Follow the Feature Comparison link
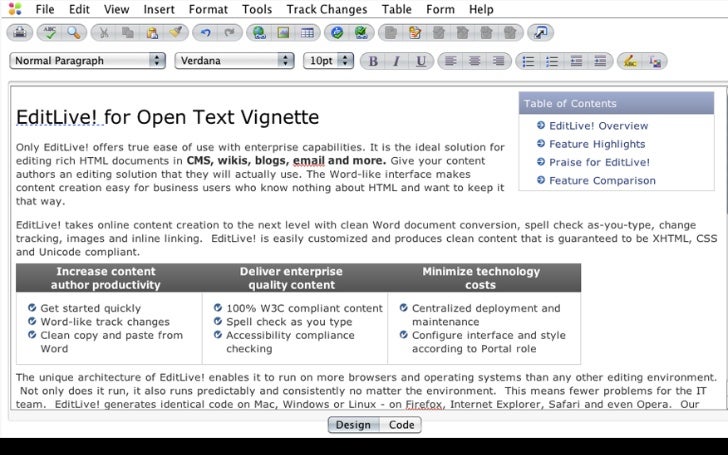The width and height of the screenshot is (728, 455). point(602,180)
